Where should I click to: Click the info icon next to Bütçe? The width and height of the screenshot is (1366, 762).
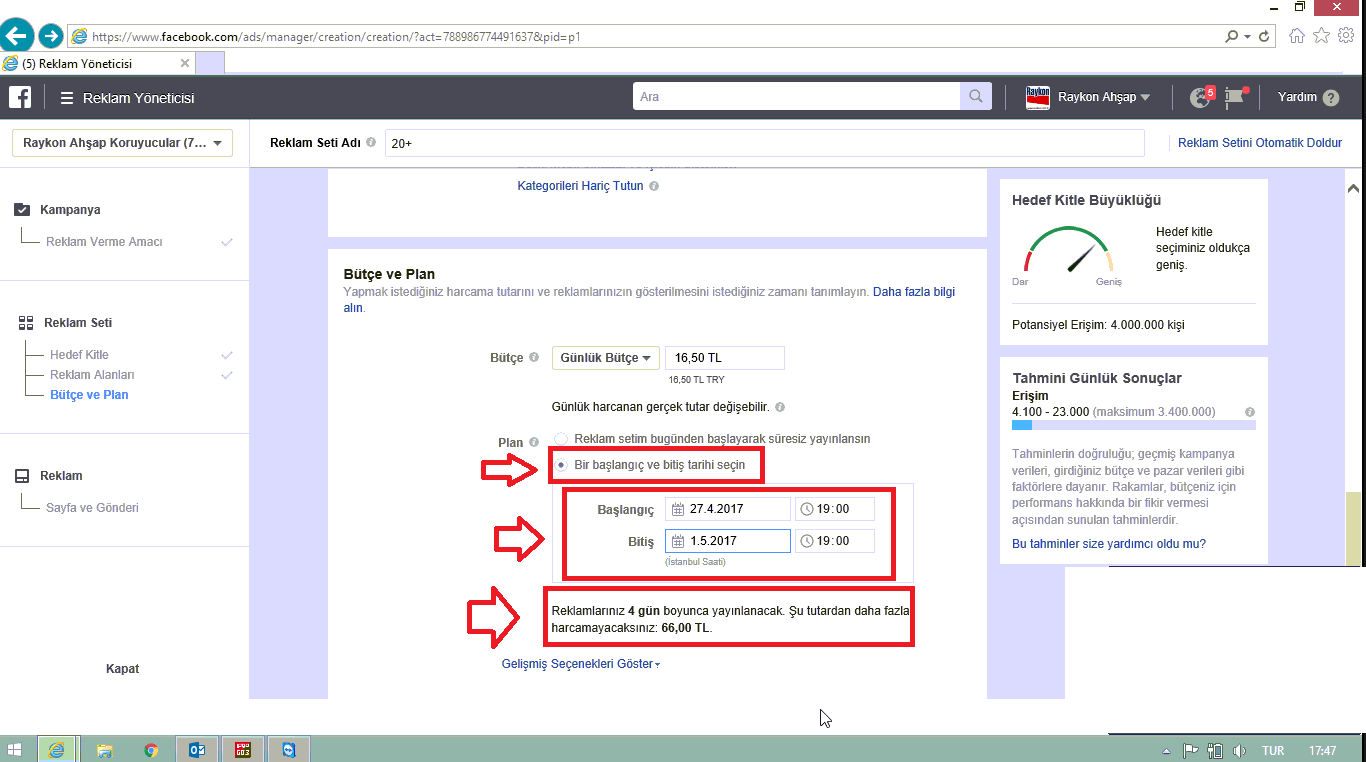point(534,358)
